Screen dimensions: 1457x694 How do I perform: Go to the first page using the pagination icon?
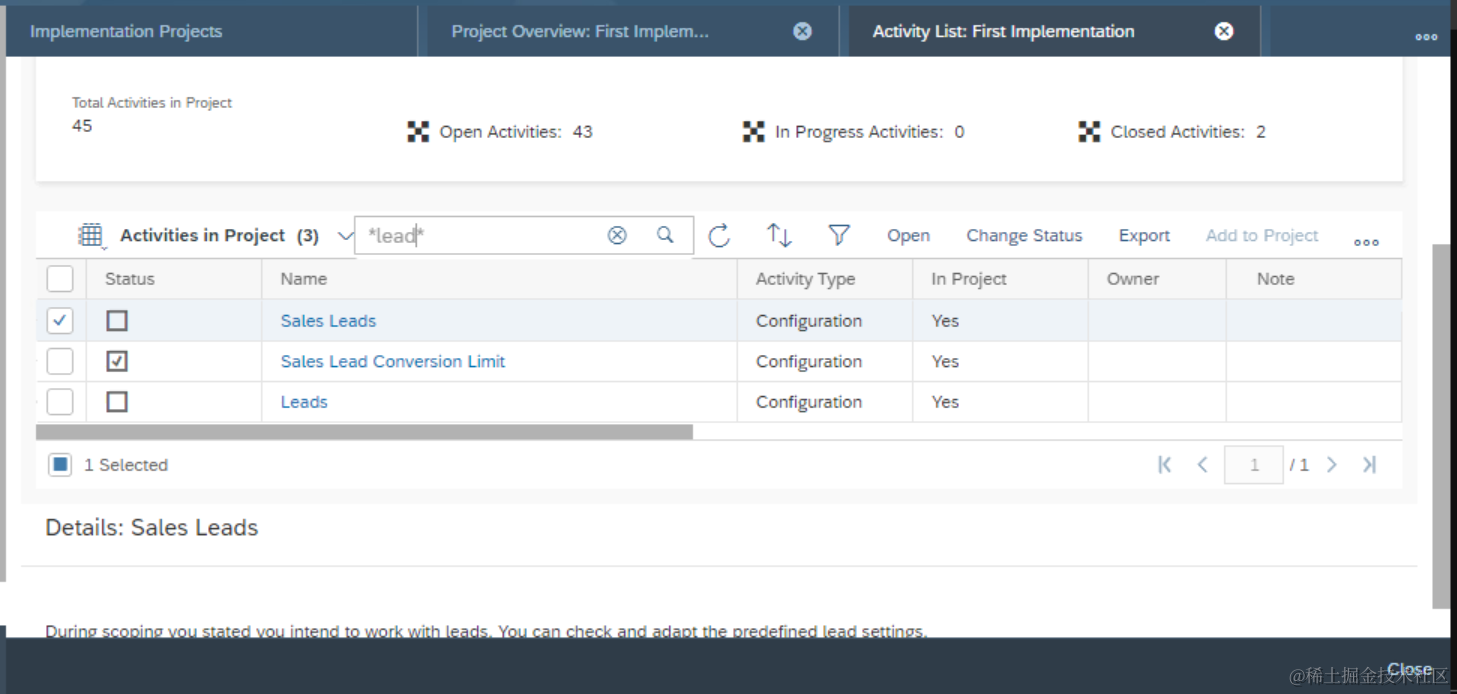(x=1164, y=465)
